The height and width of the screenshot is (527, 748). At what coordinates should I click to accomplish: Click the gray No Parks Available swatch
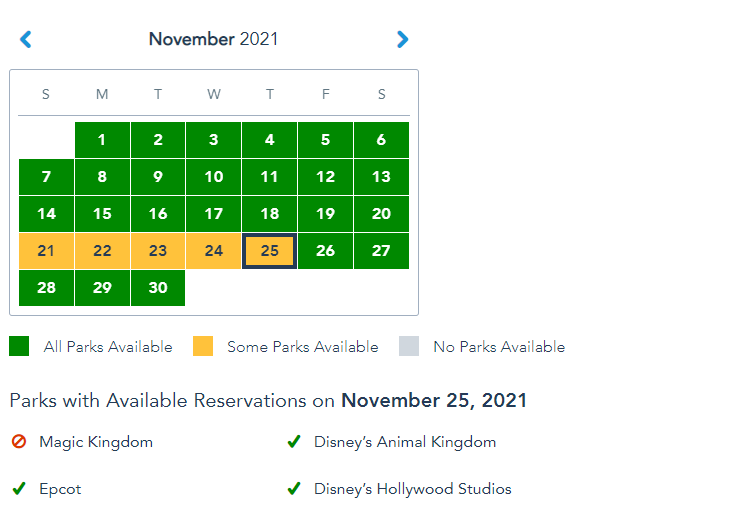[409, 347]
